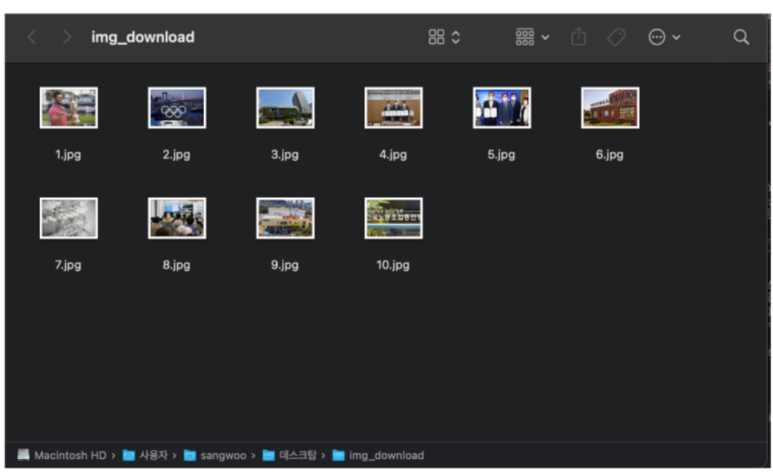Click the Edit Tags icon
This screenshot has width=773, height=476.
[x=616, y=37]
